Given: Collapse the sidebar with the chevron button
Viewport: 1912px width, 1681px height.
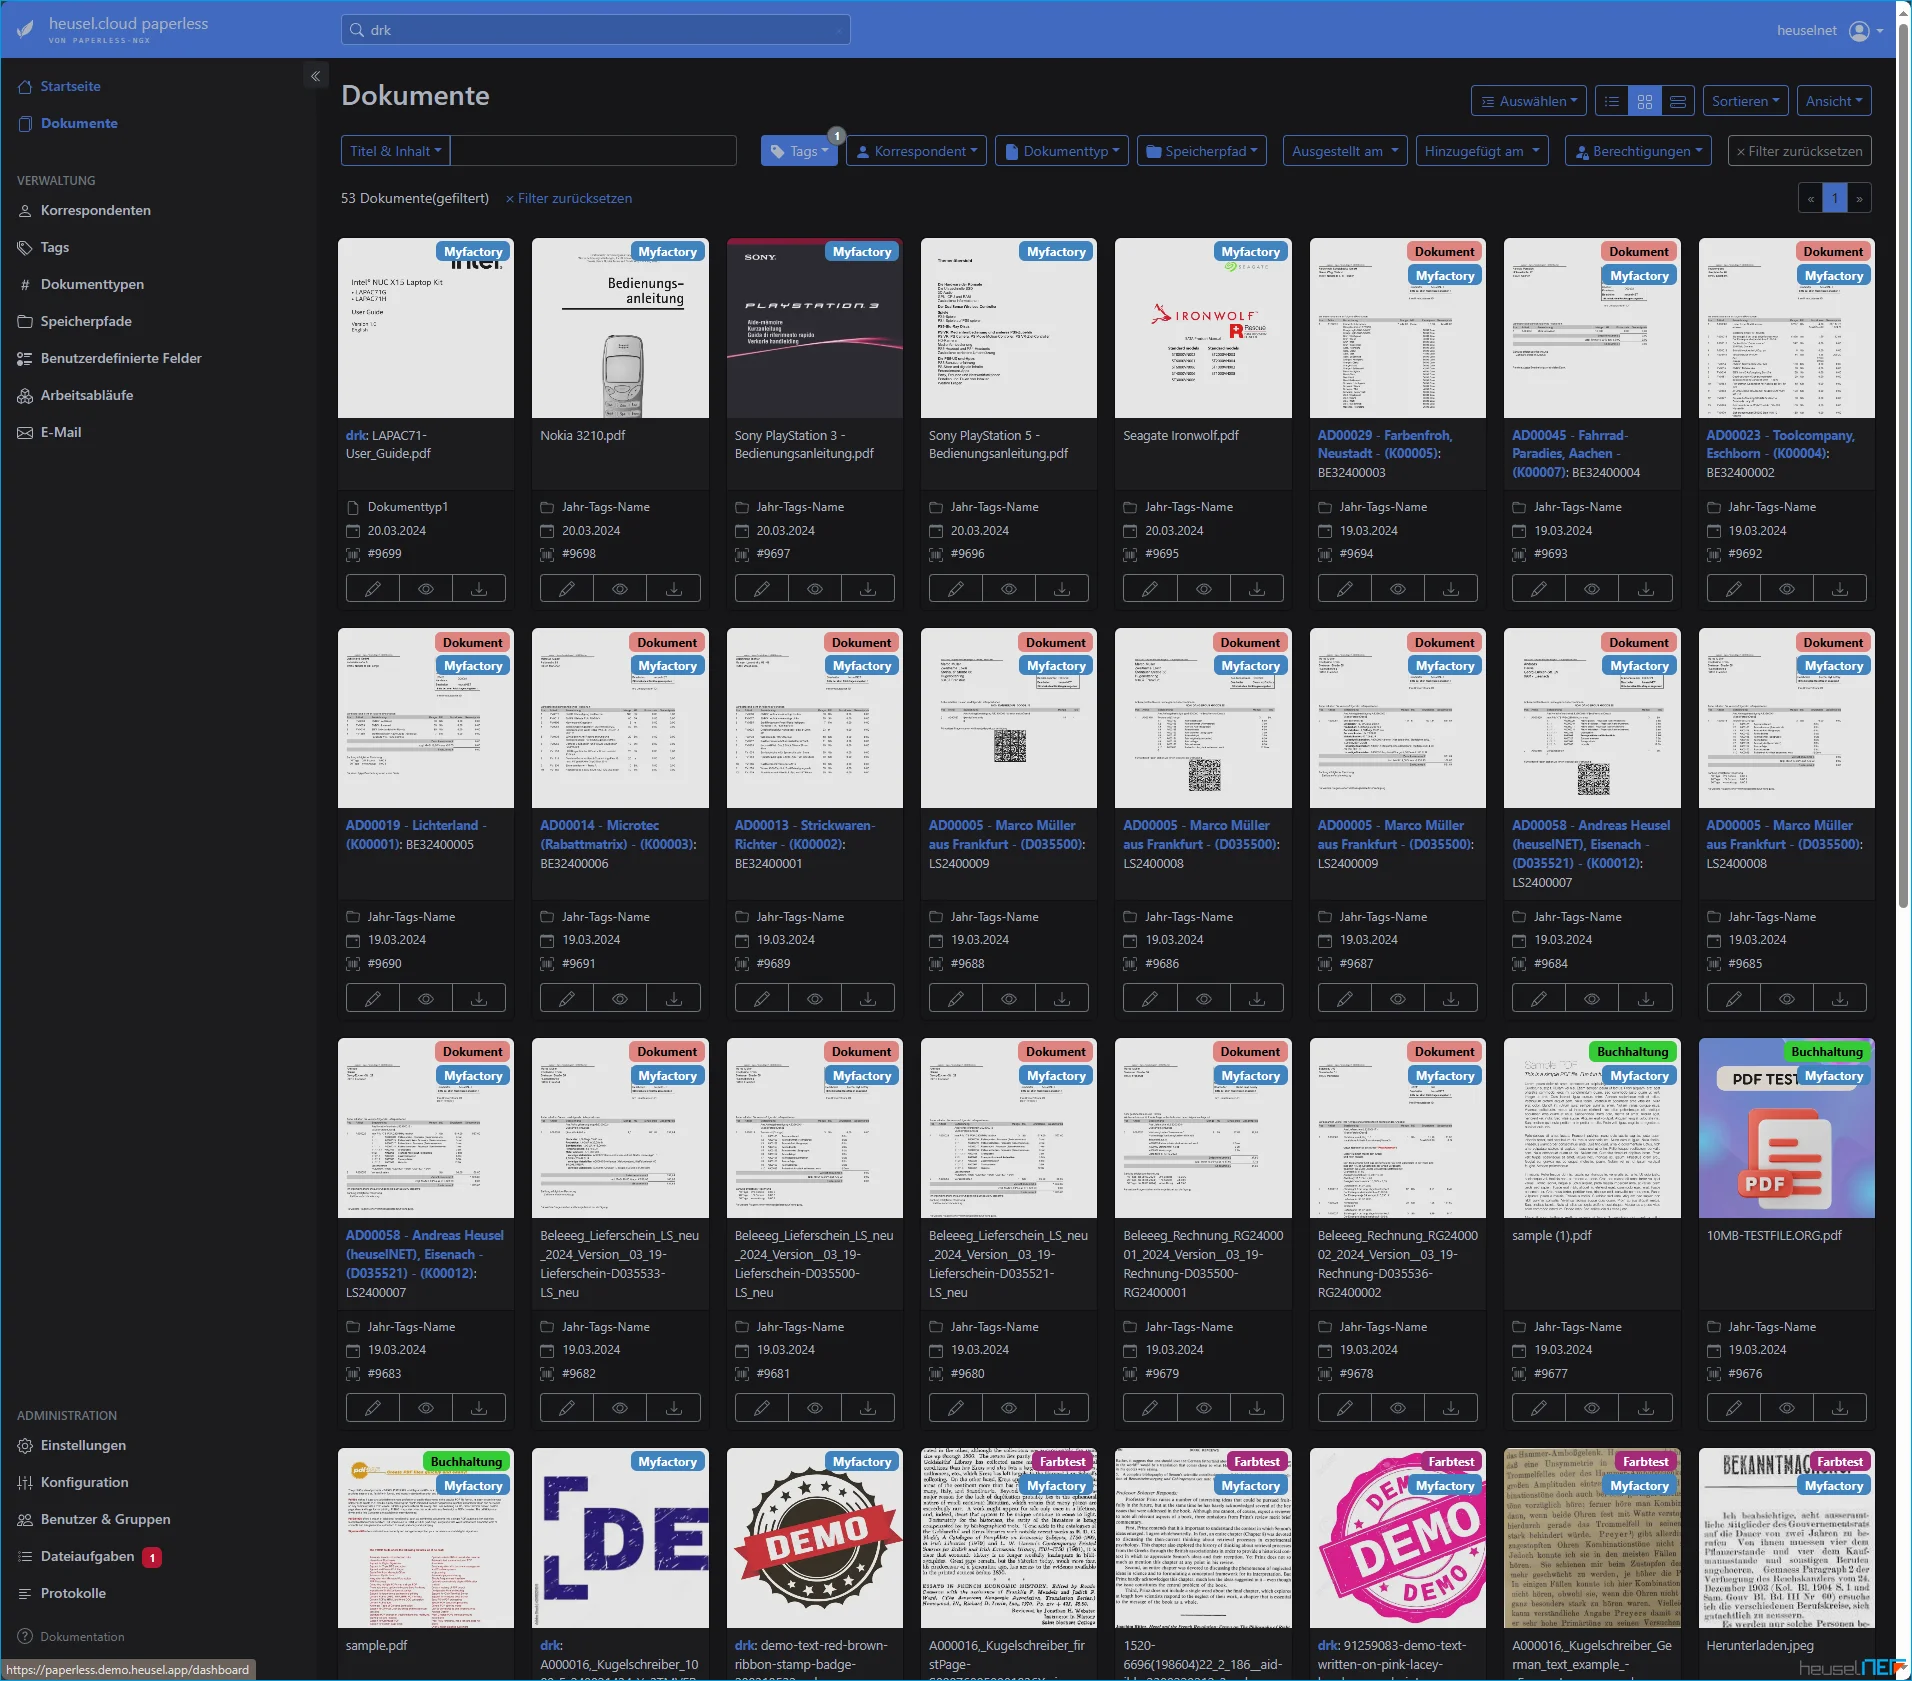Looking at the screenshot, I should 315,76.
